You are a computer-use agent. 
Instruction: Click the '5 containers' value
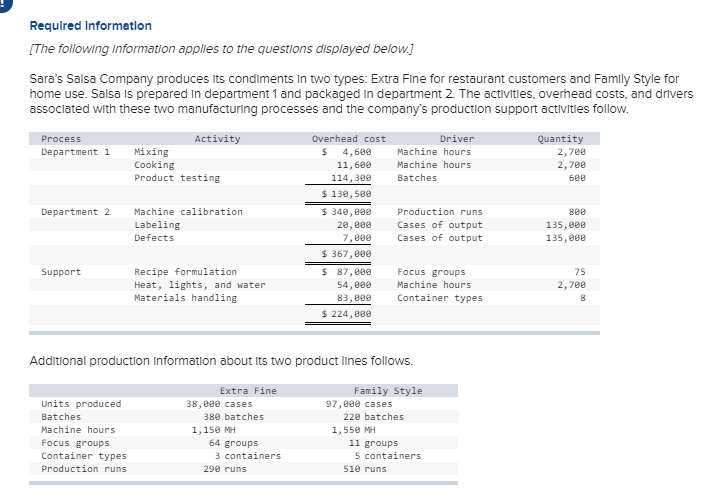tap(387, 456)
